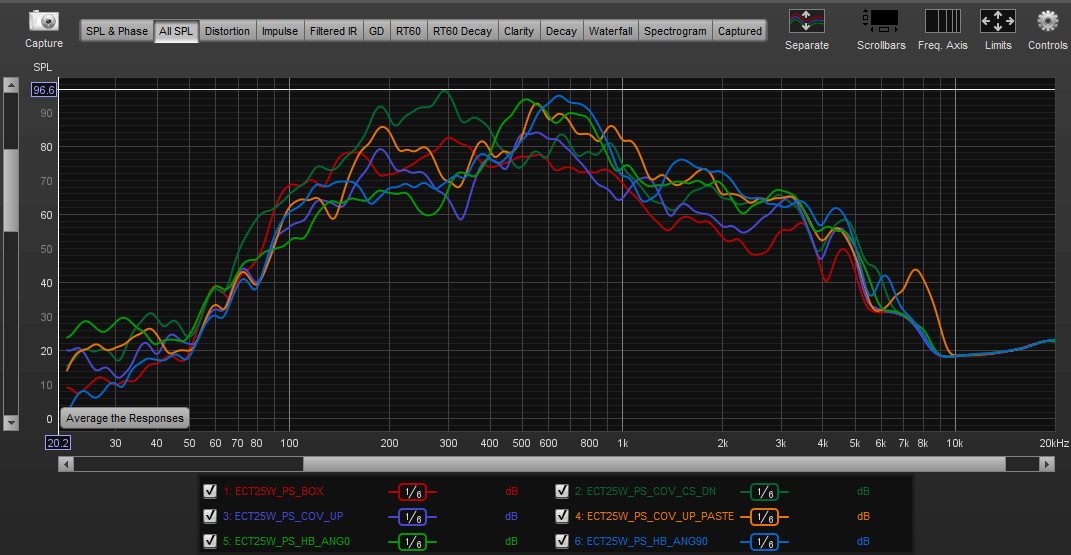Click the ECT25W_PS_HB_ANG90 trace label
The image size is (1071, 555).
coord(641,541)
